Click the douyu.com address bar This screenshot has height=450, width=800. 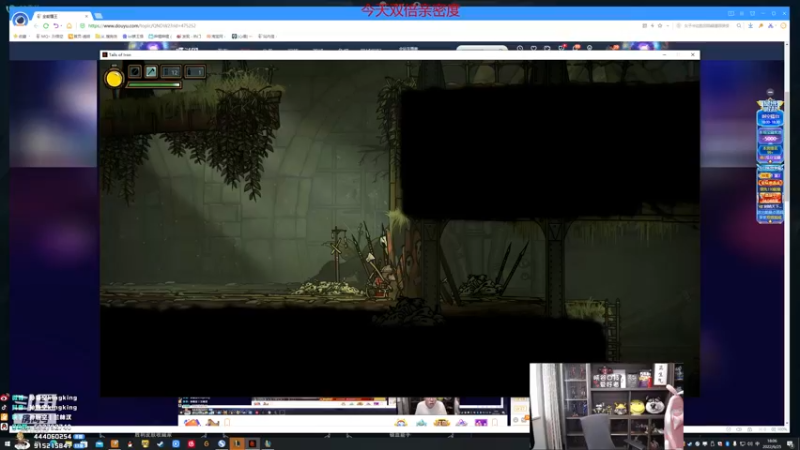click(x=357, y=26)
